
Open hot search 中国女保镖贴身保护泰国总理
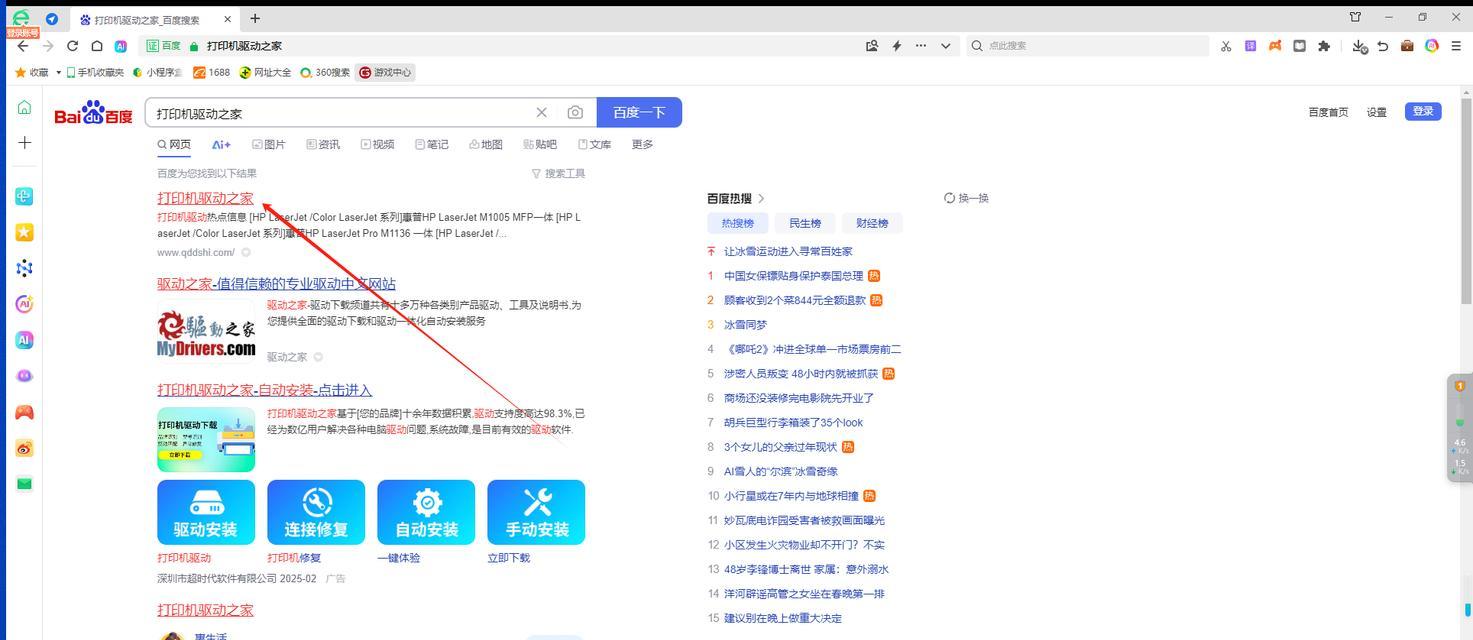793,275
